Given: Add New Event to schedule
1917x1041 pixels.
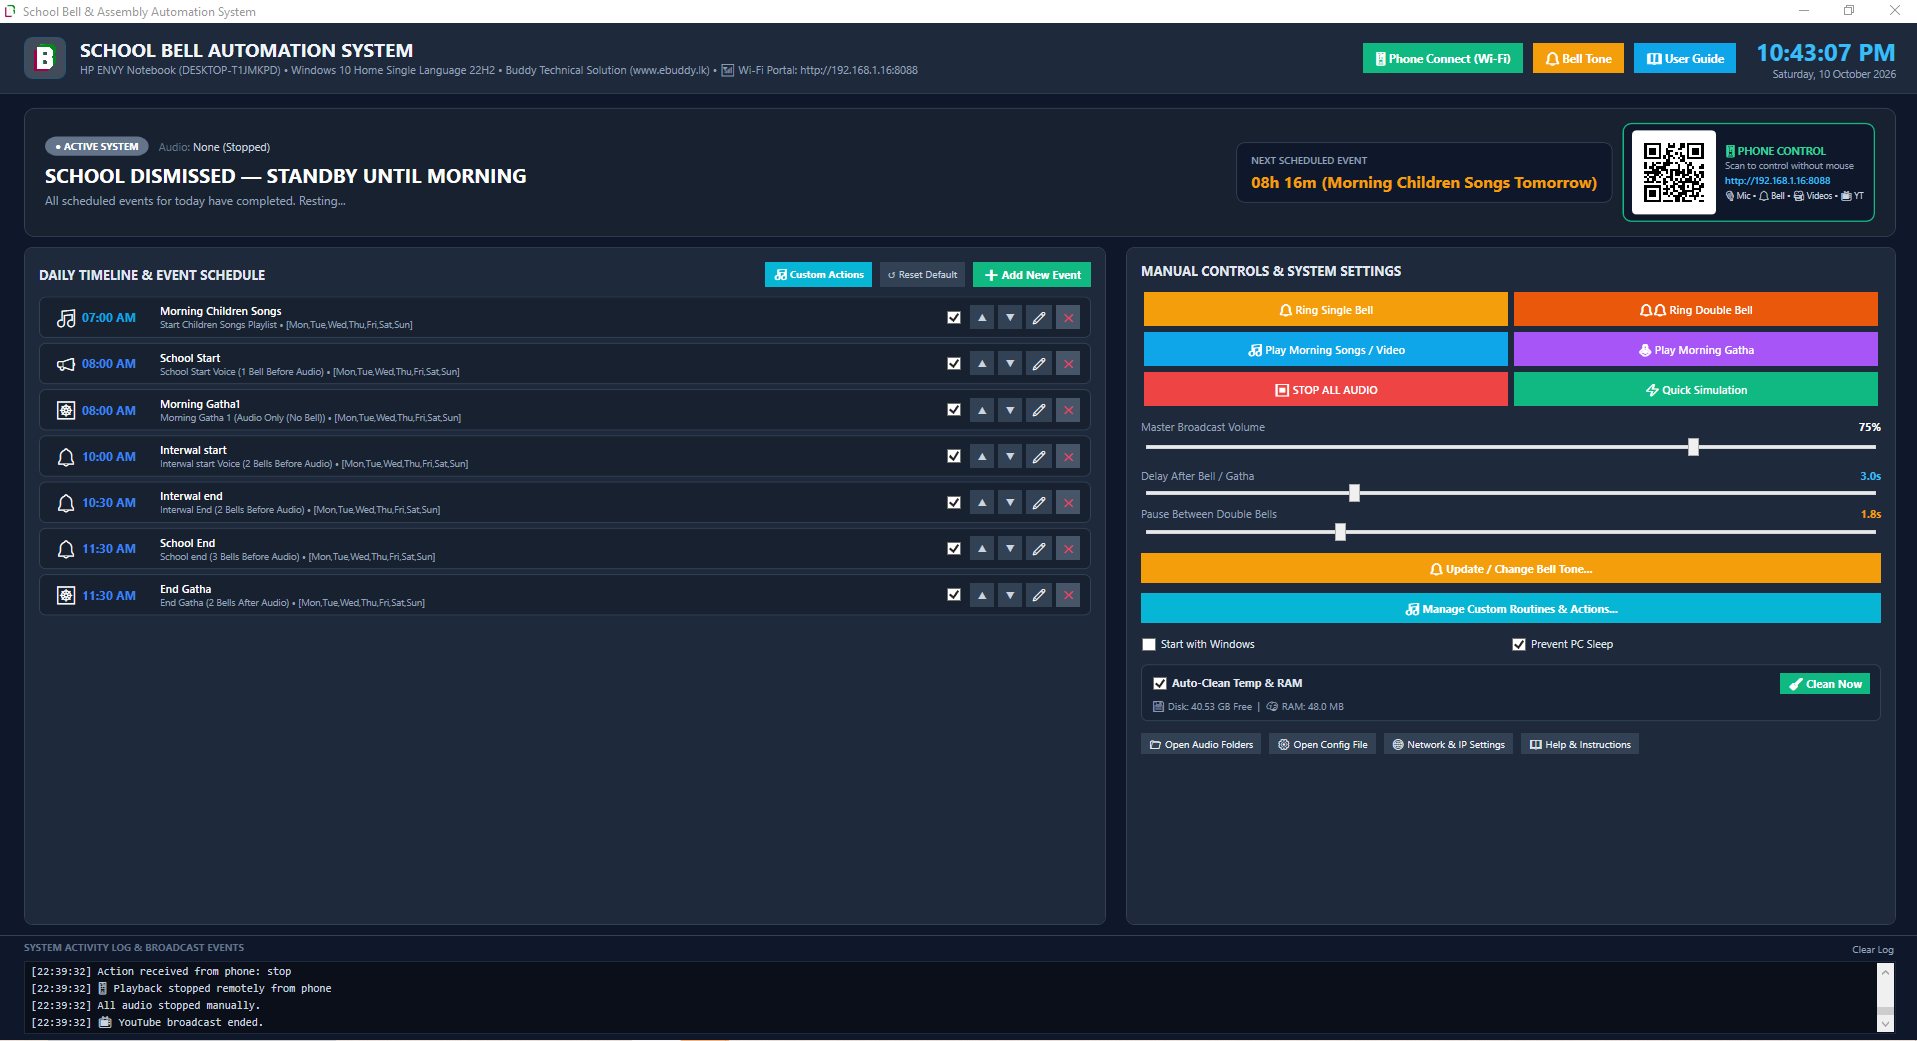Looking at the screenshot, I should (x=1032, y=275).
